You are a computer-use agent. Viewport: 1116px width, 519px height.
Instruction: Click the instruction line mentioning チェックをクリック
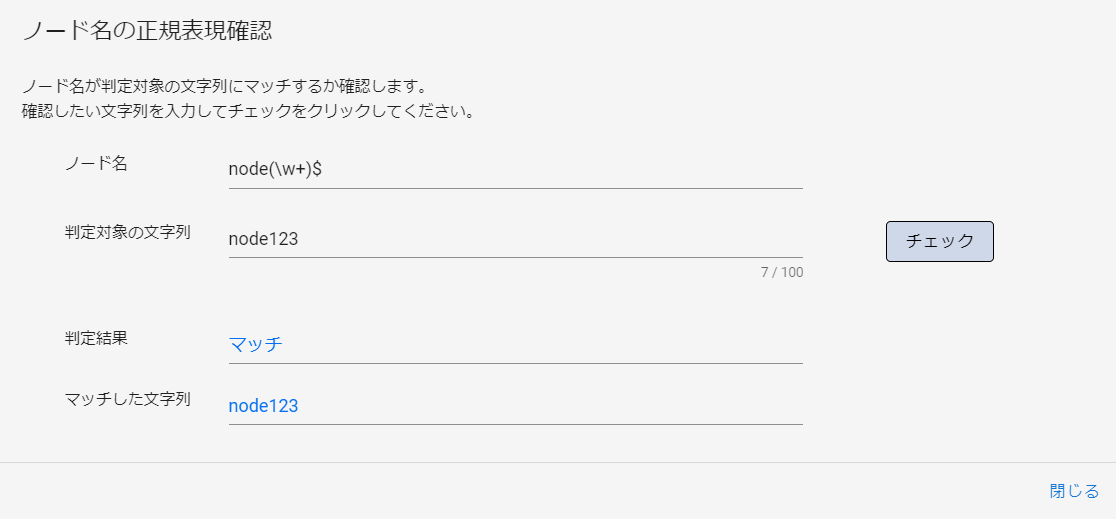click(x=248, y=111)
